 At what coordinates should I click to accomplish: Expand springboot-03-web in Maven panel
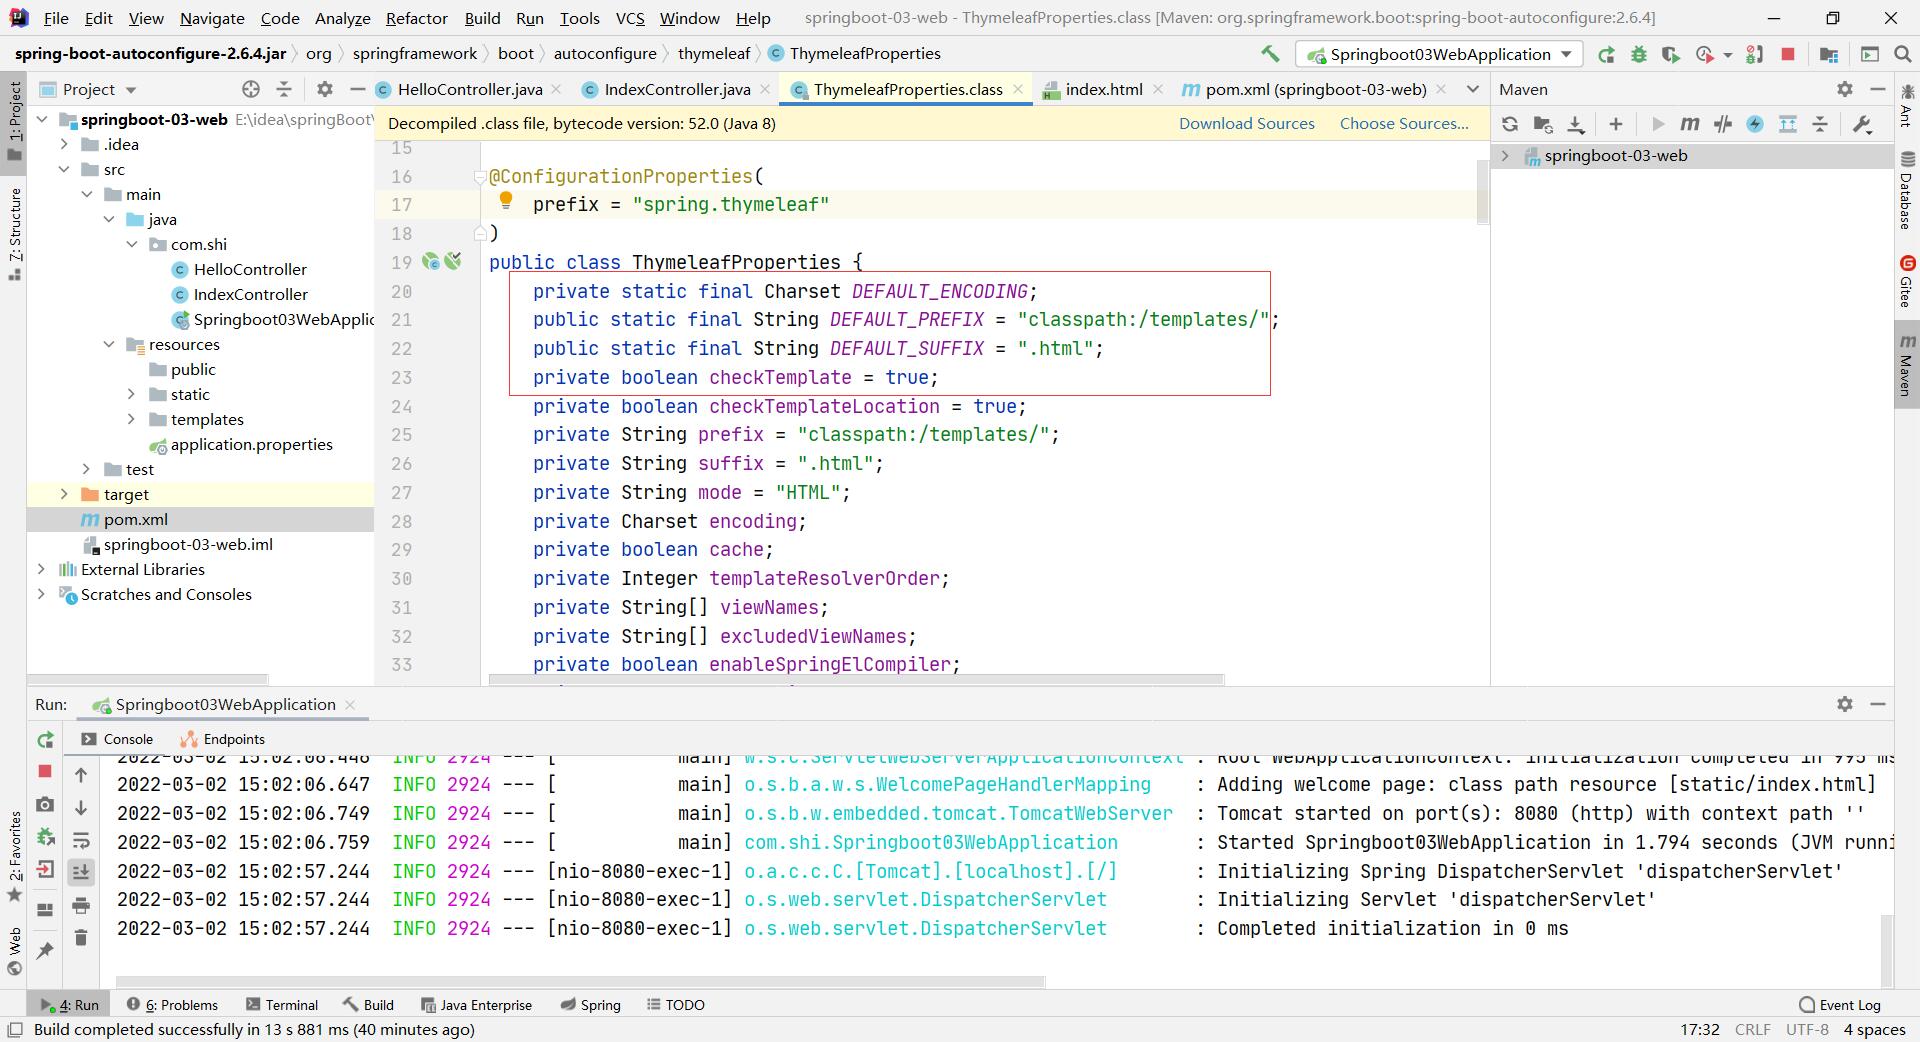pyautogui.click(x=1505, y=155)
